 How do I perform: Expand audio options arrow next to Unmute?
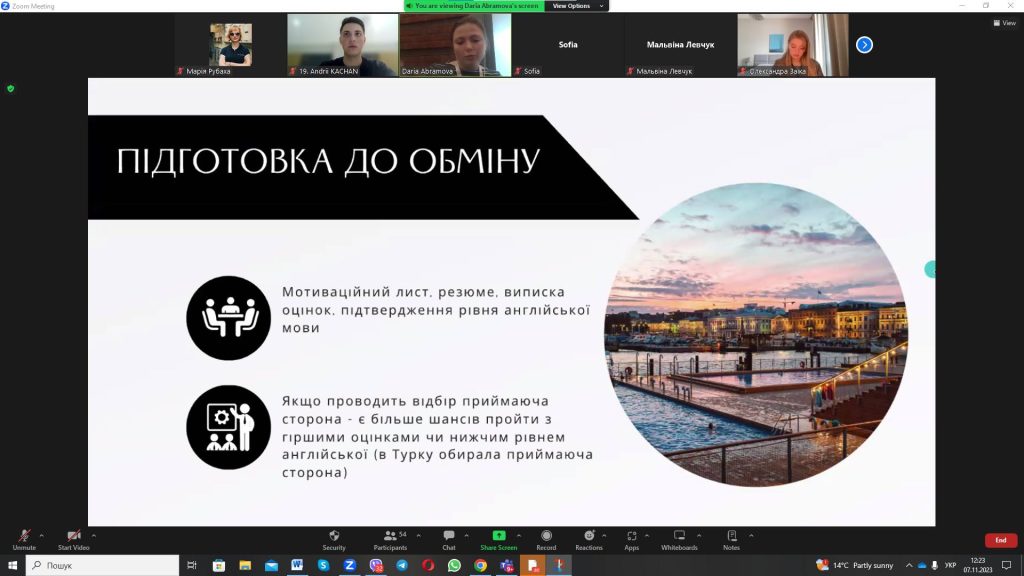click(x=43, y=532)
